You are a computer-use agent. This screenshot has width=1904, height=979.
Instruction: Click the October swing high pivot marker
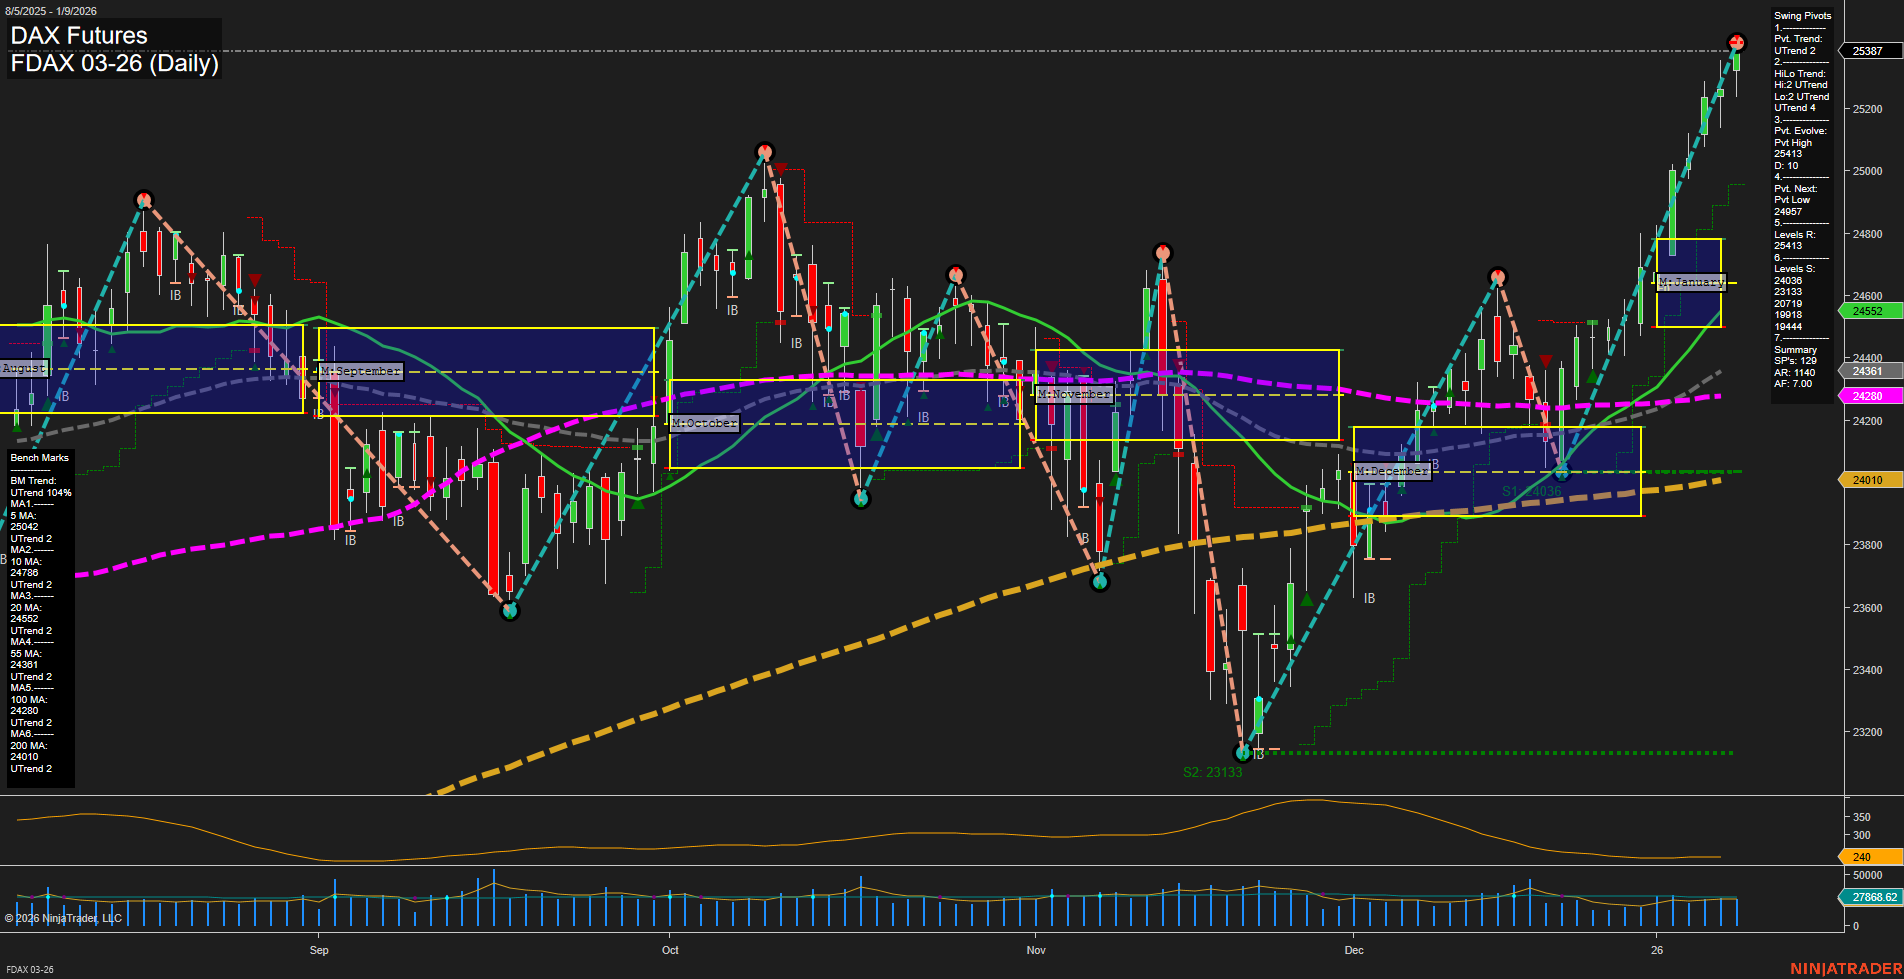point(765,151)
